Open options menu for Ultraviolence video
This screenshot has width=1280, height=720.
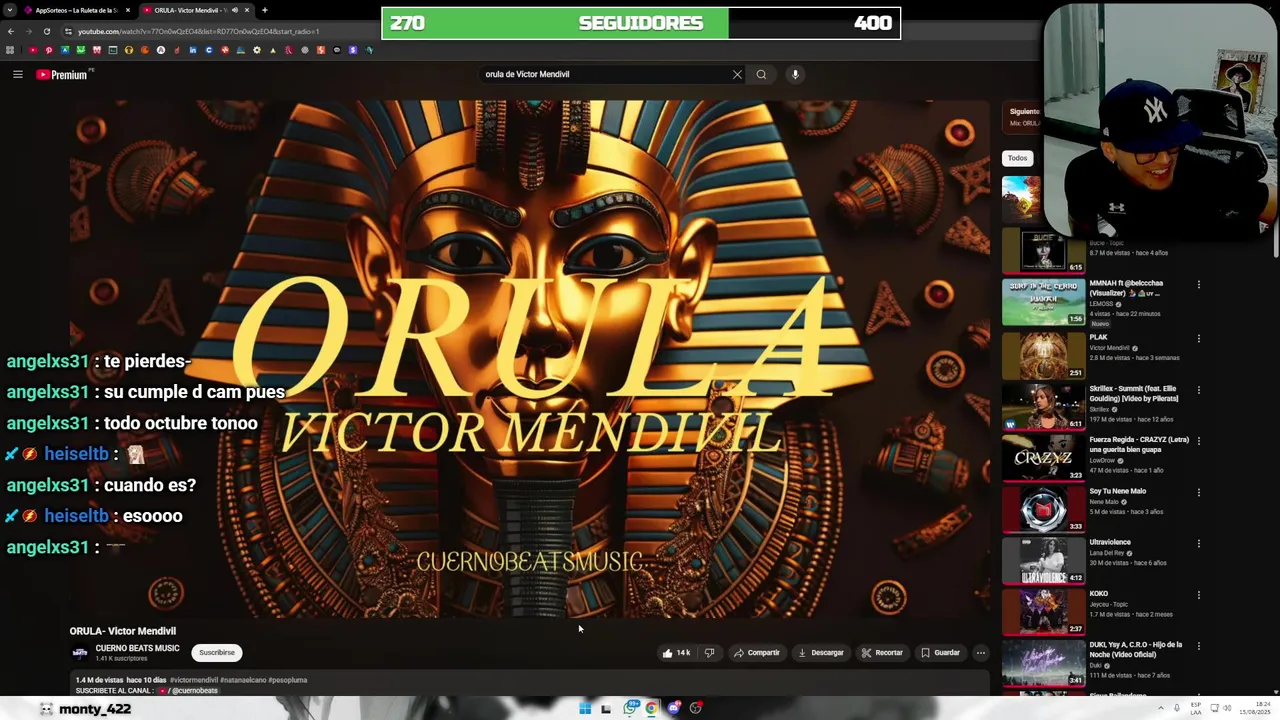coord(1198,544)
